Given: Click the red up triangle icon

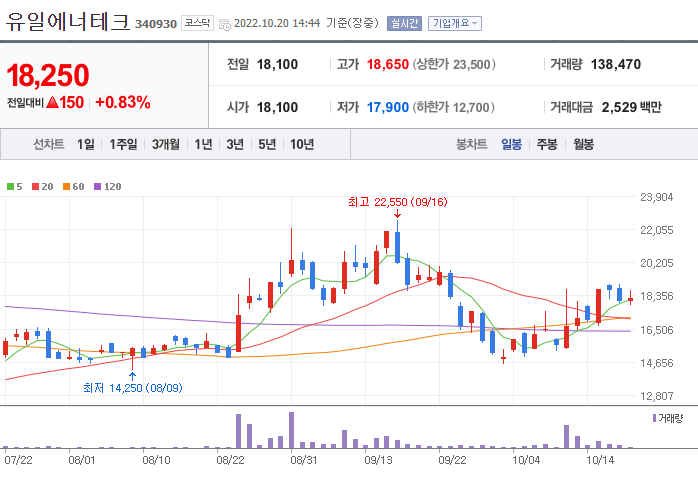Looking at the screenshot, I should pos(53,102).
